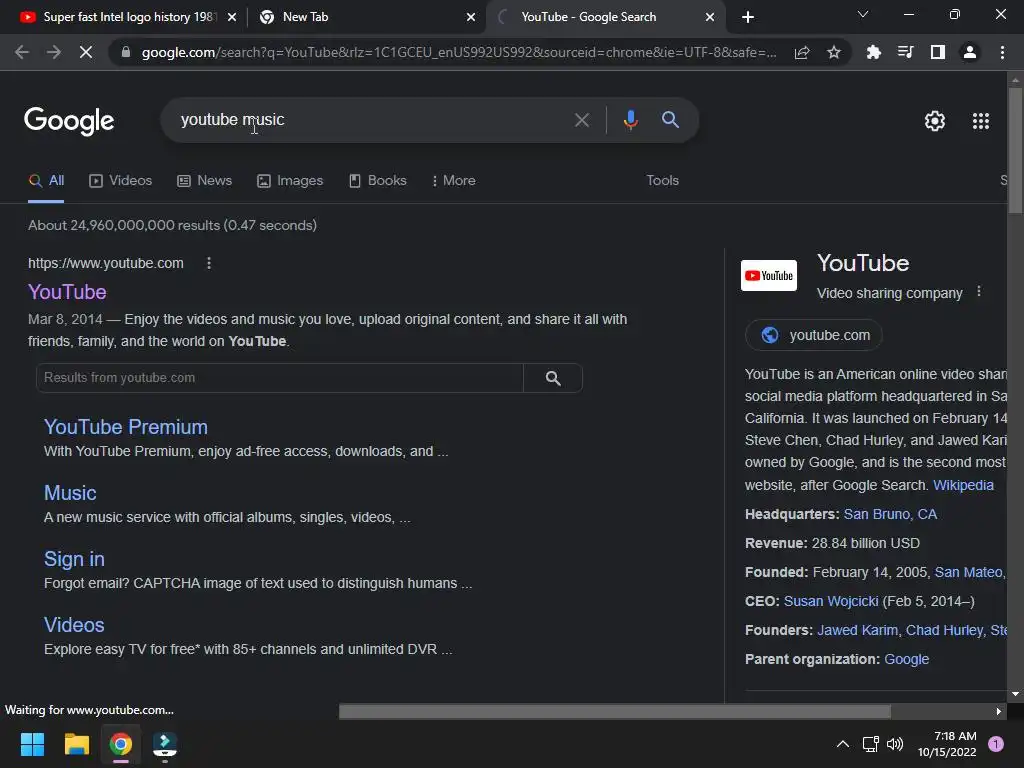Click the YouTube logo thumbnail in knowledge panel
Screen dimensions: 1024x768
(x=769, y=276)
